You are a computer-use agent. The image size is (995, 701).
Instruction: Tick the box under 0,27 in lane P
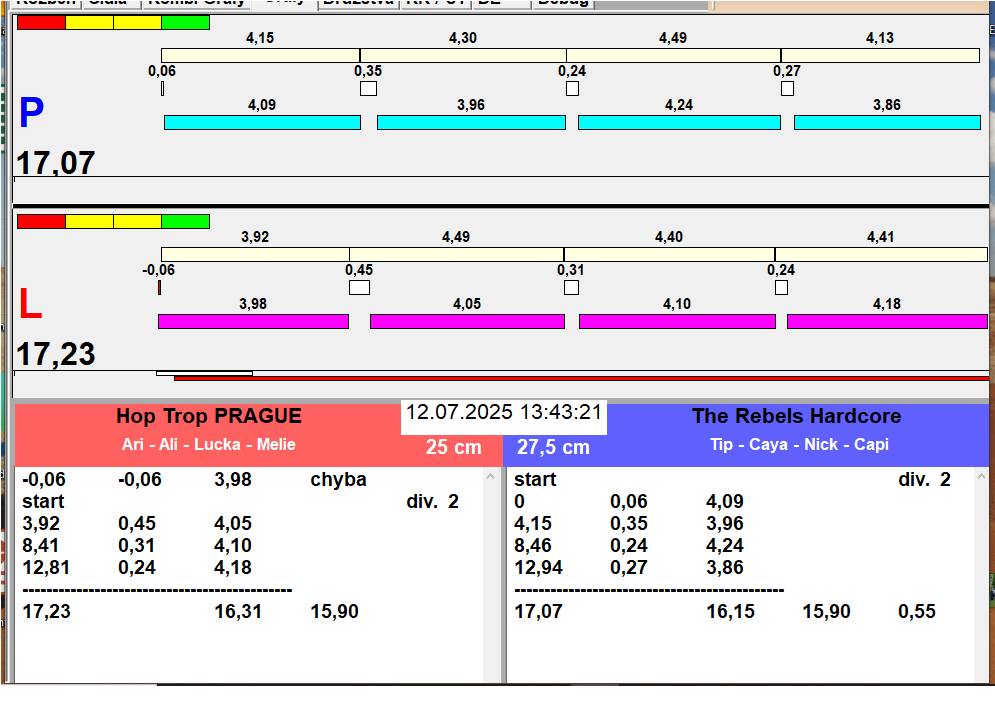pos(787,88)
